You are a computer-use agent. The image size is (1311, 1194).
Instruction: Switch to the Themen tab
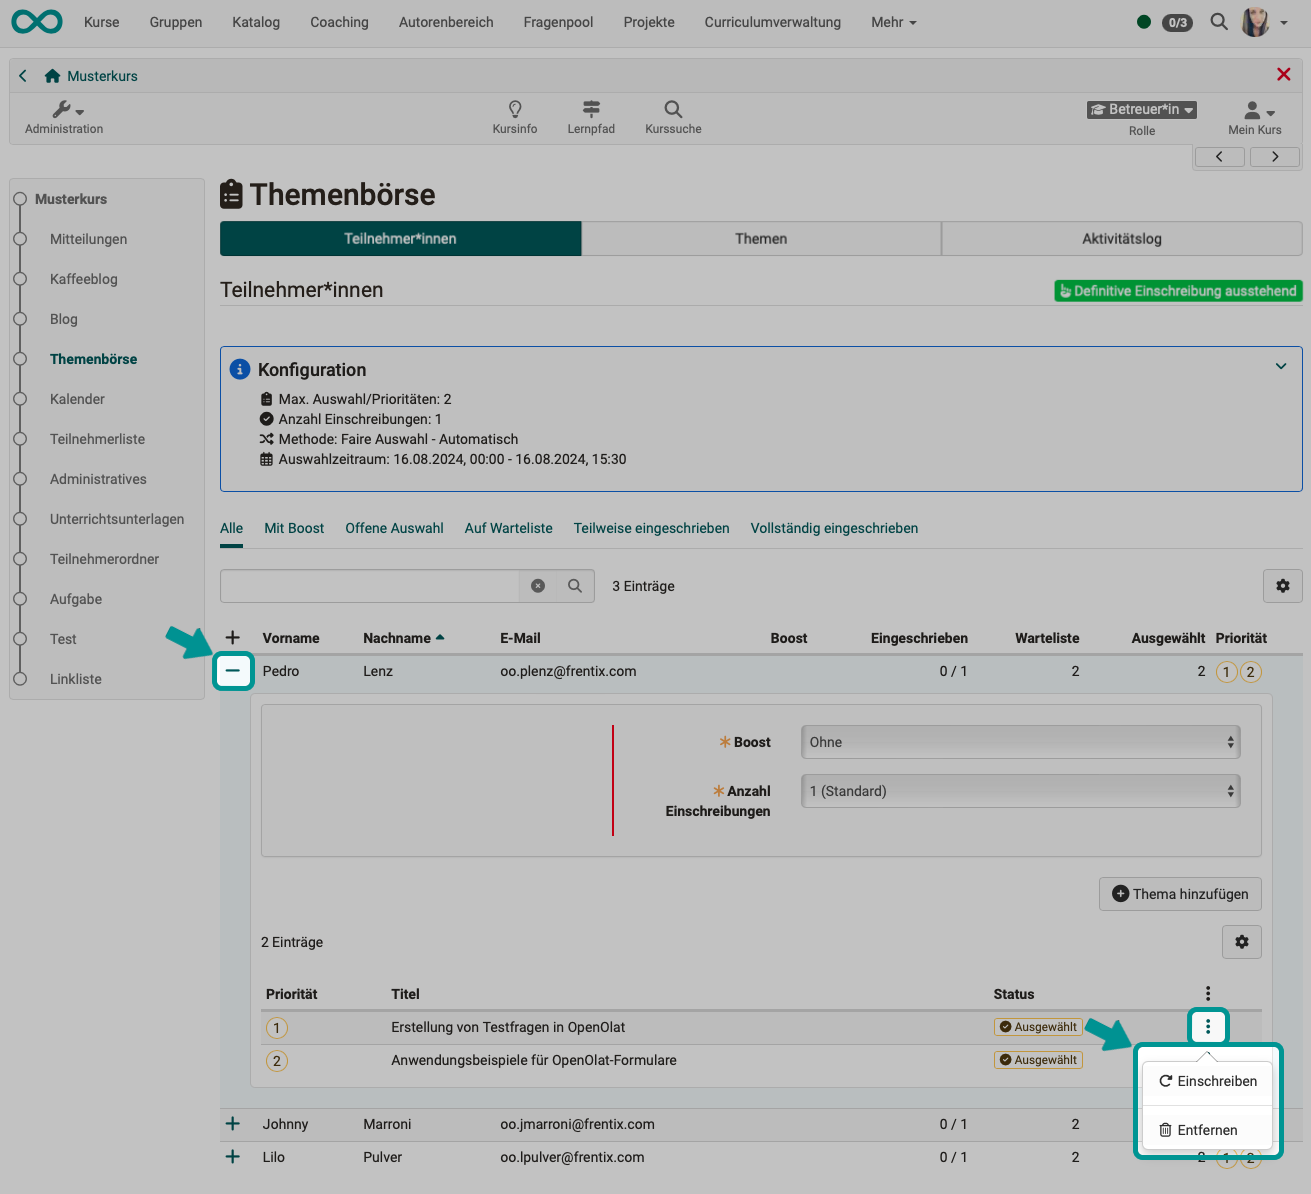(761, 238)
